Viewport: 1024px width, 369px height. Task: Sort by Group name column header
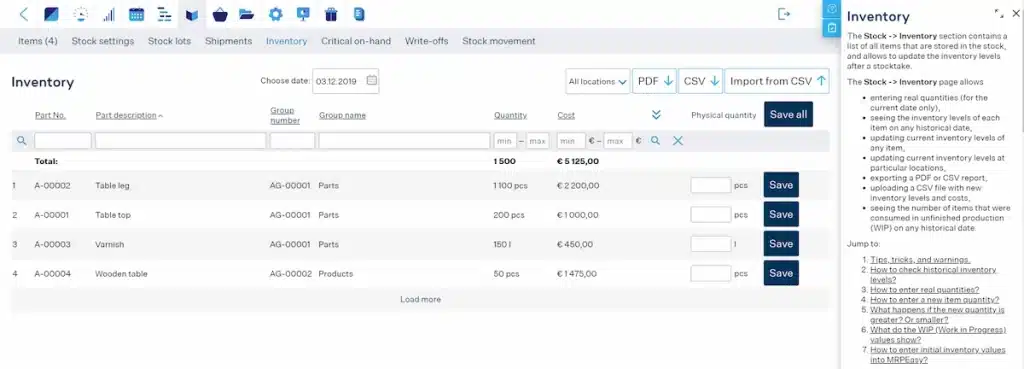pyautogui.click(x=342, y=116)
